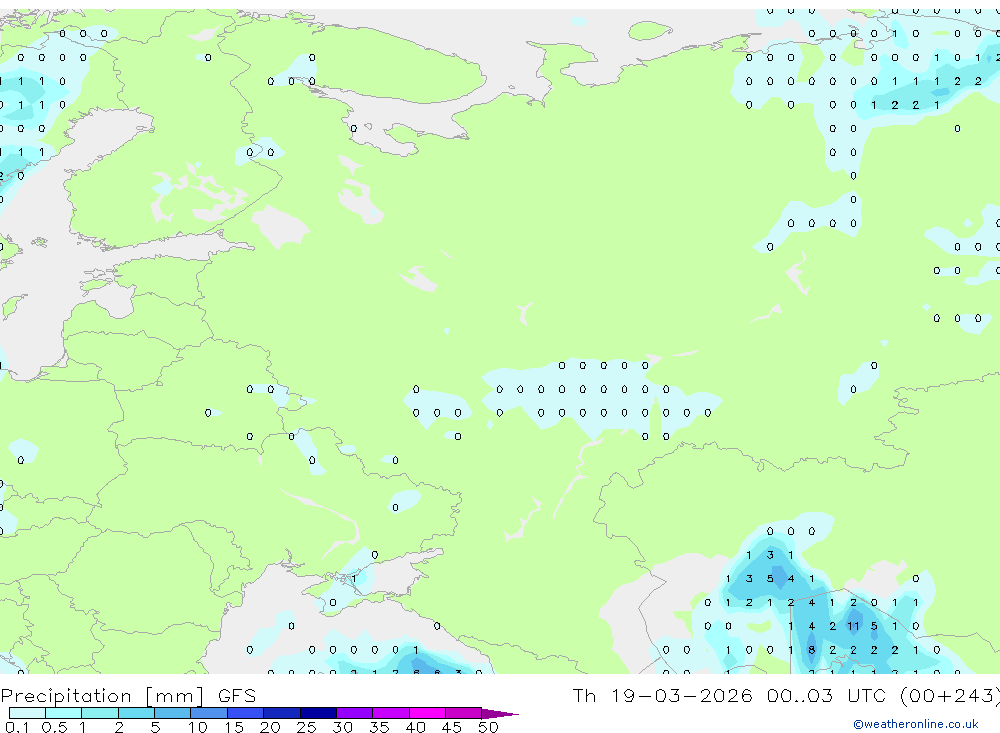
Task: Click the '30' legend scale label
Action: (x=343, y=727)
